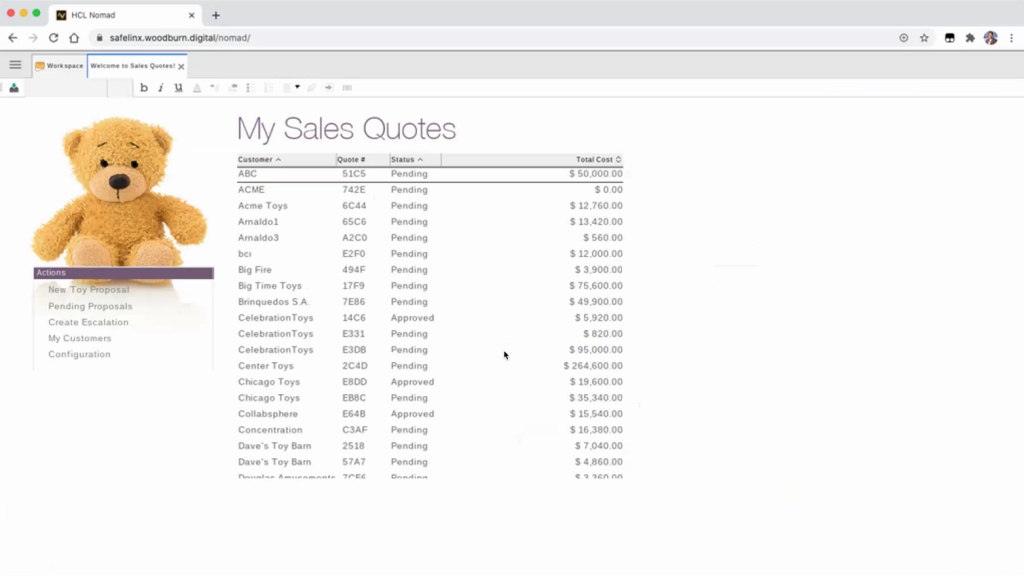Click the italic formatting icon
Image resolution: width=1024 pixels, height=576 pixels.
pyautogui.click(x=161, y=88)
